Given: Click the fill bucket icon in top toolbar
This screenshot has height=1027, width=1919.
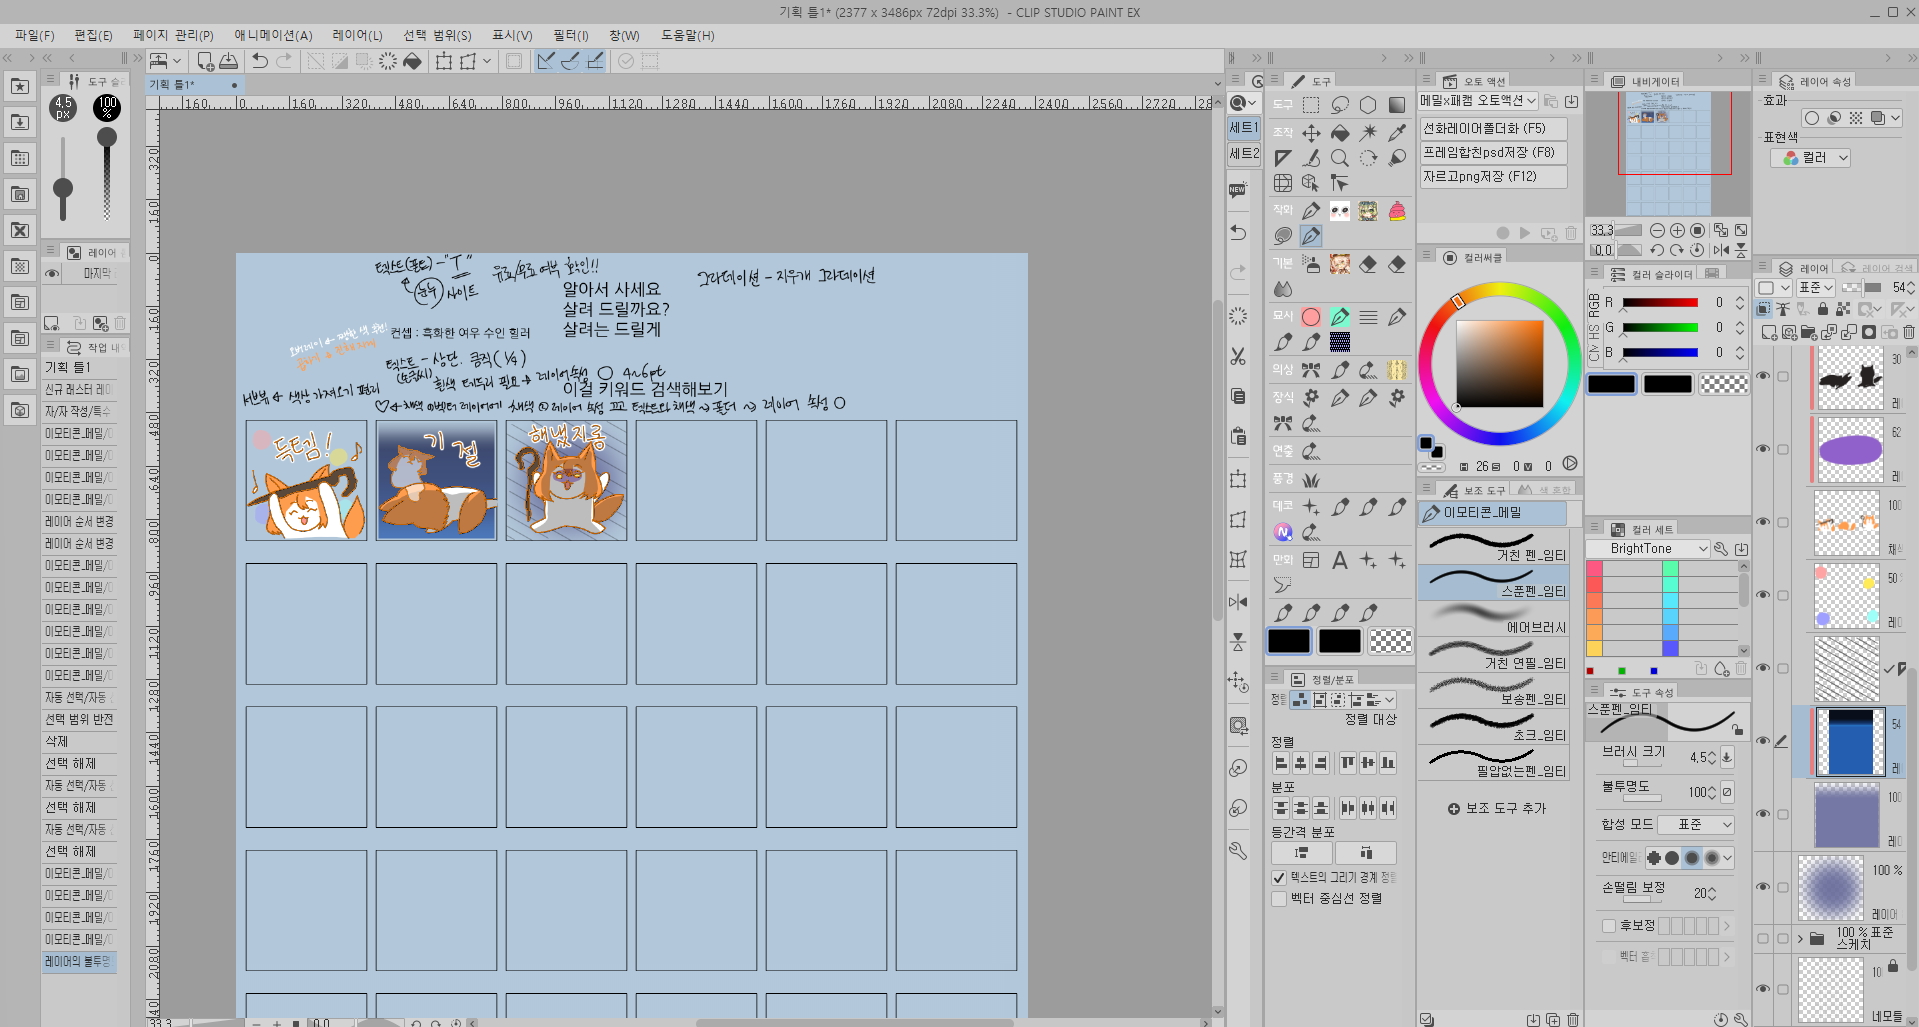Looking at the screenshot, I should (x=412, y=61).
